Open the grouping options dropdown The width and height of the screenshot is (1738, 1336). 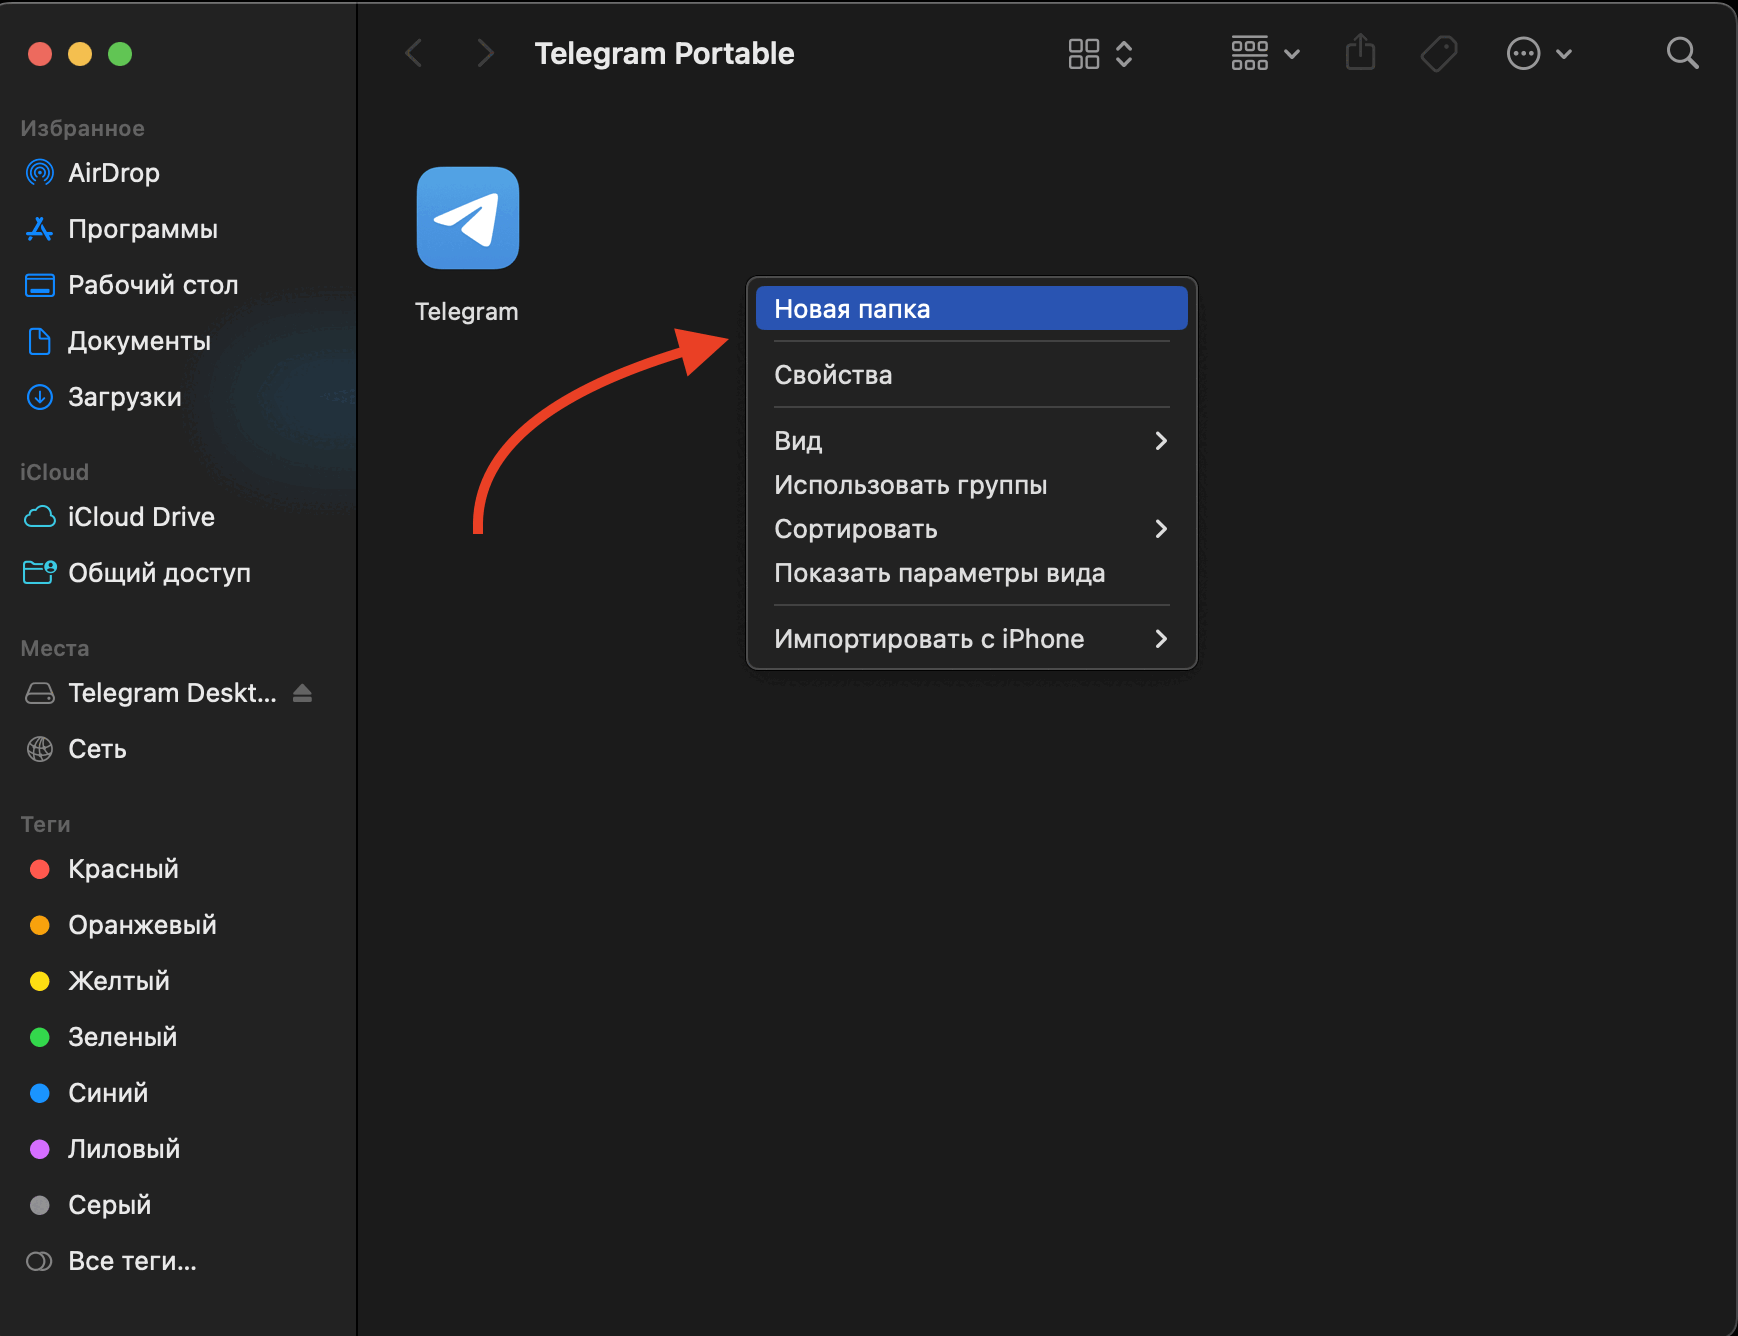(x=1264, y=53)
